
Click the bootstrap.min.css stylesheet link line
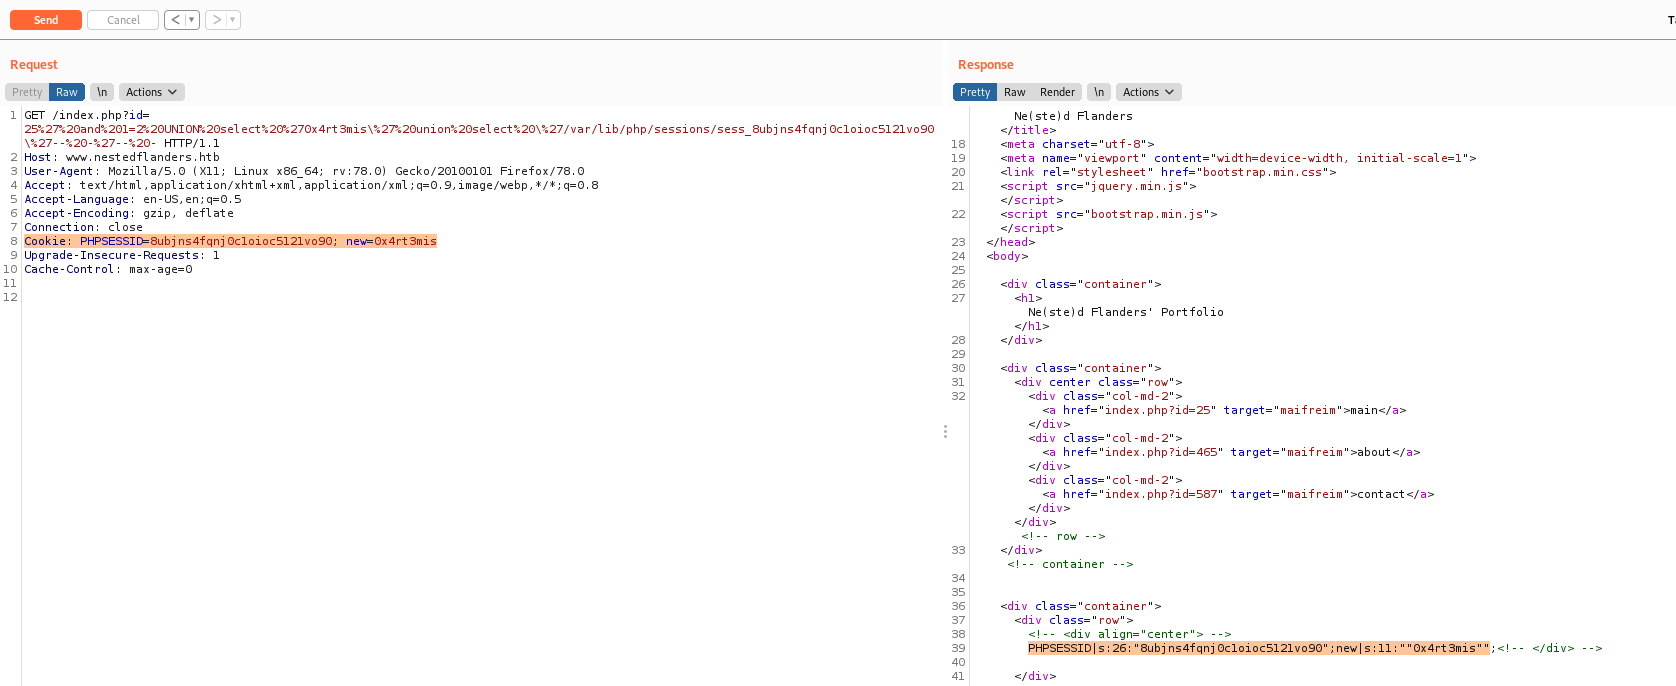[1168, 172]
